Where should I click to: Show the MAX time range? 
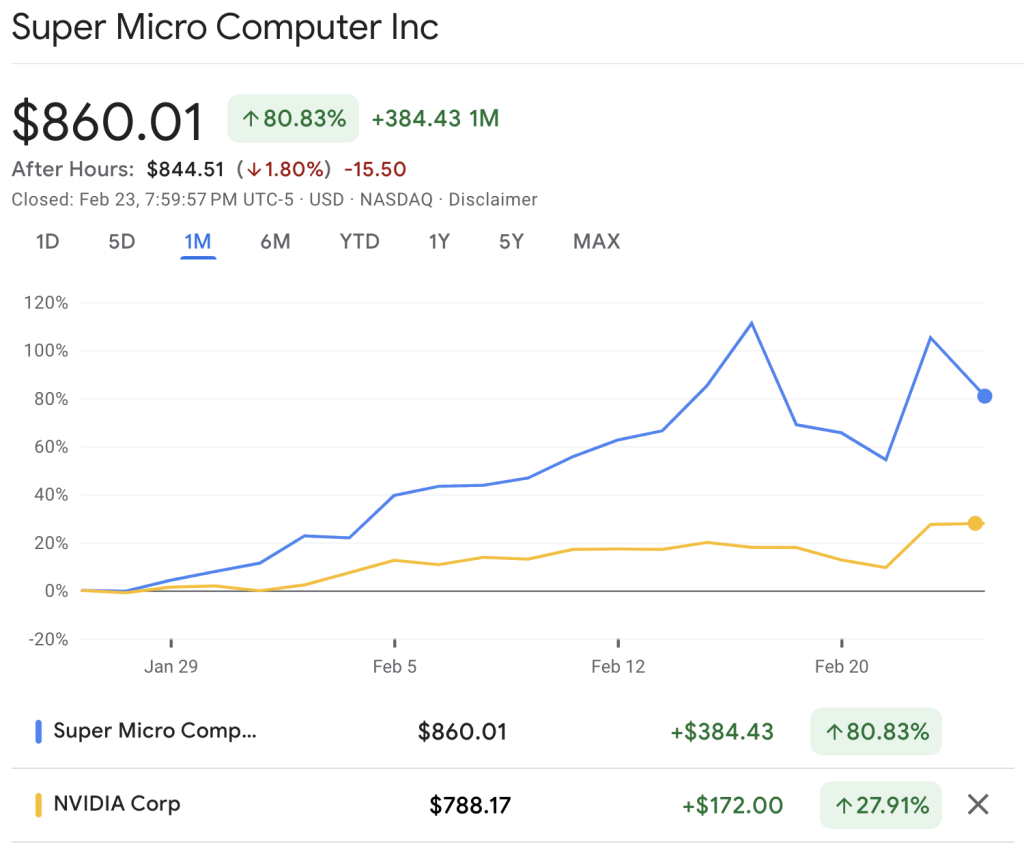point(596,241)
